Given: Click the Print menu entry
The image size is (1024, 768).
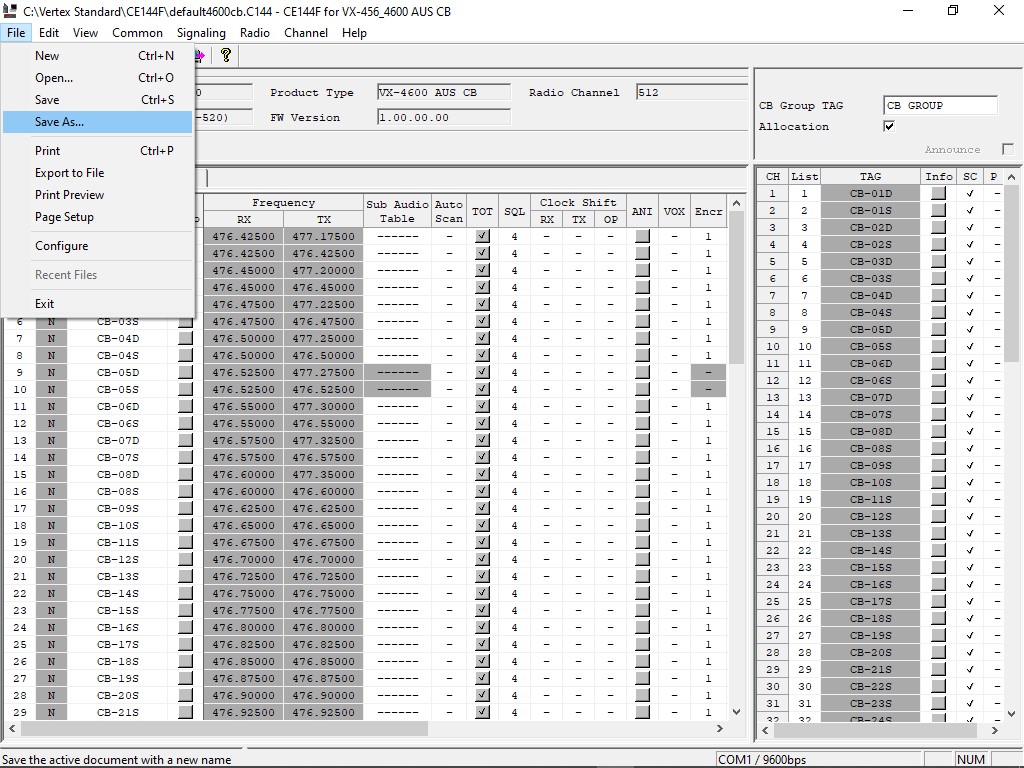Looking at the screenshot, I should 97,151.
